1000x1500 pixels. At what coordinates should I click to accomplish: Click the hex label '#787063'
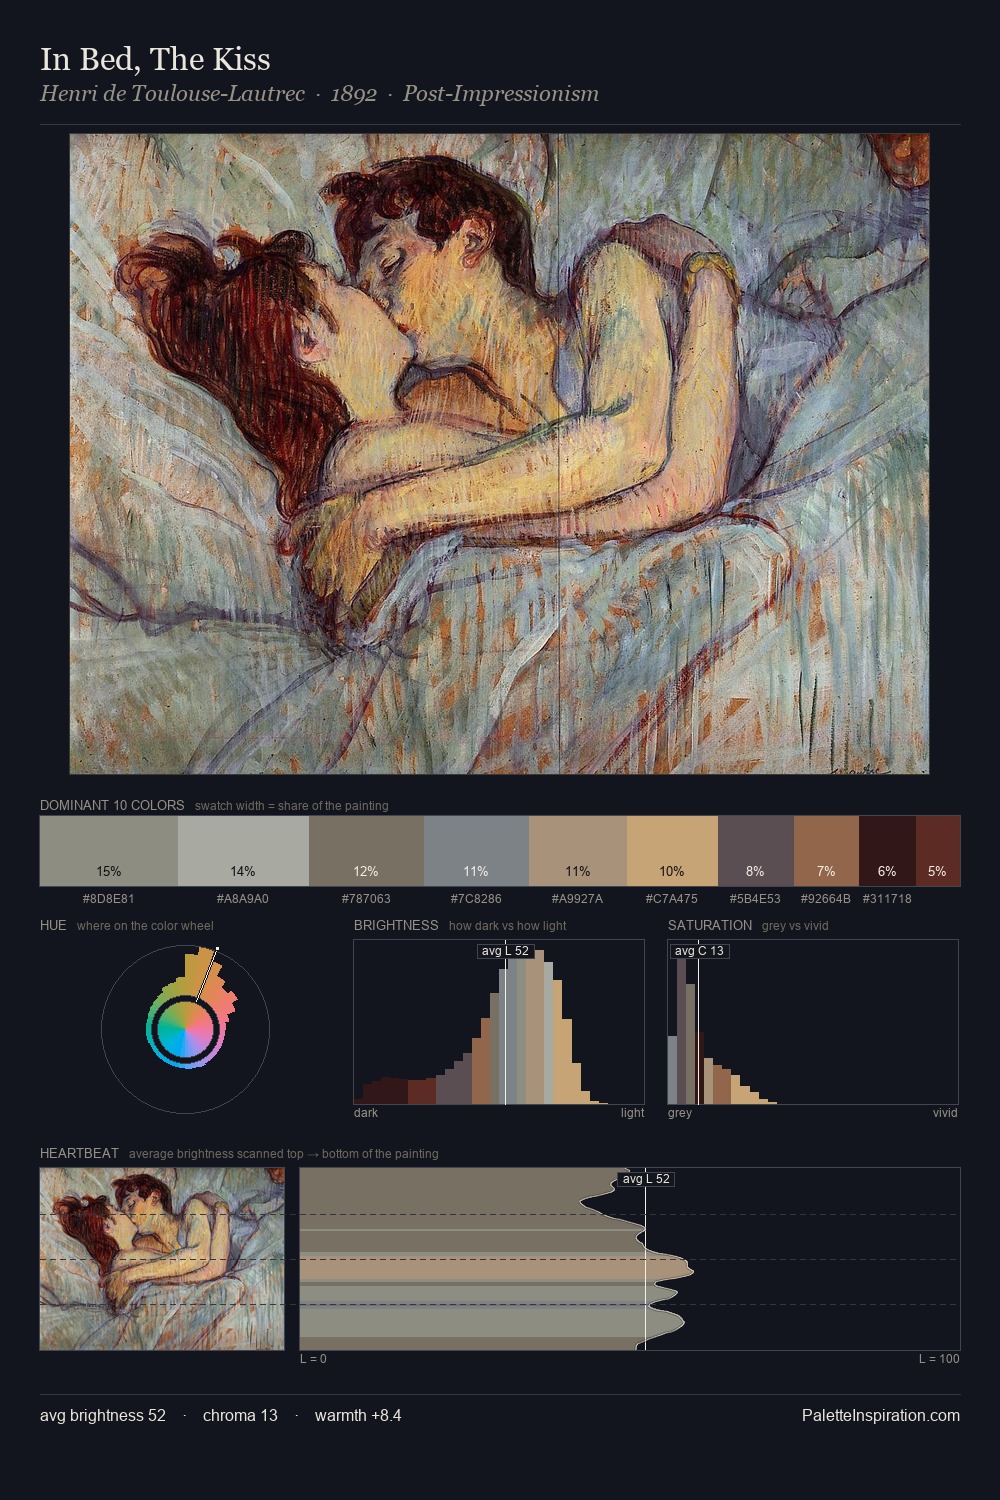pyautogui.click(x=366, y=899)
